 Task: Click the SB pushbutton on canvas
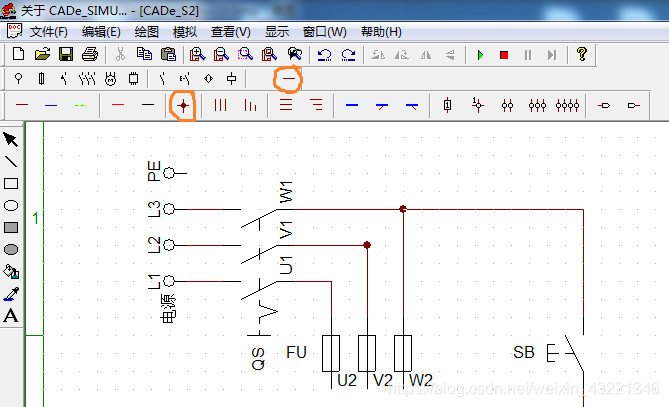[x=565, y=353]
